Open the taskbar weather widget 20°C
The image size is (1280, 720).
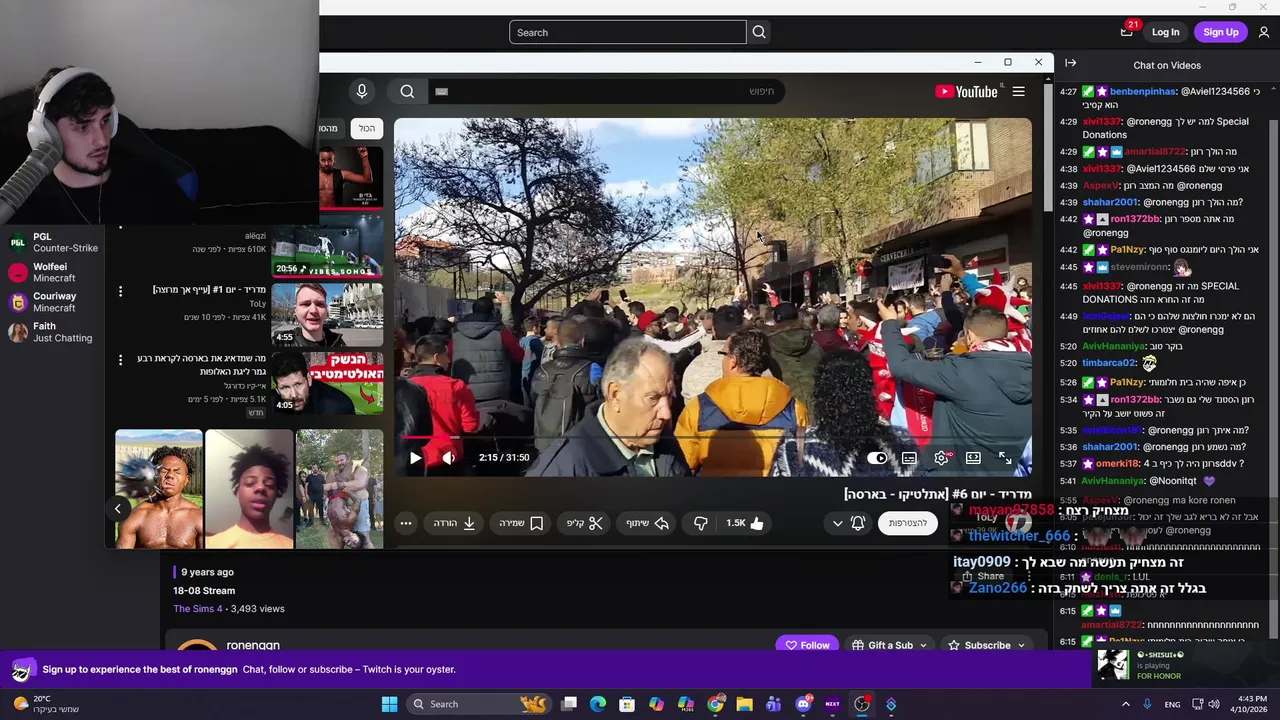44,704
